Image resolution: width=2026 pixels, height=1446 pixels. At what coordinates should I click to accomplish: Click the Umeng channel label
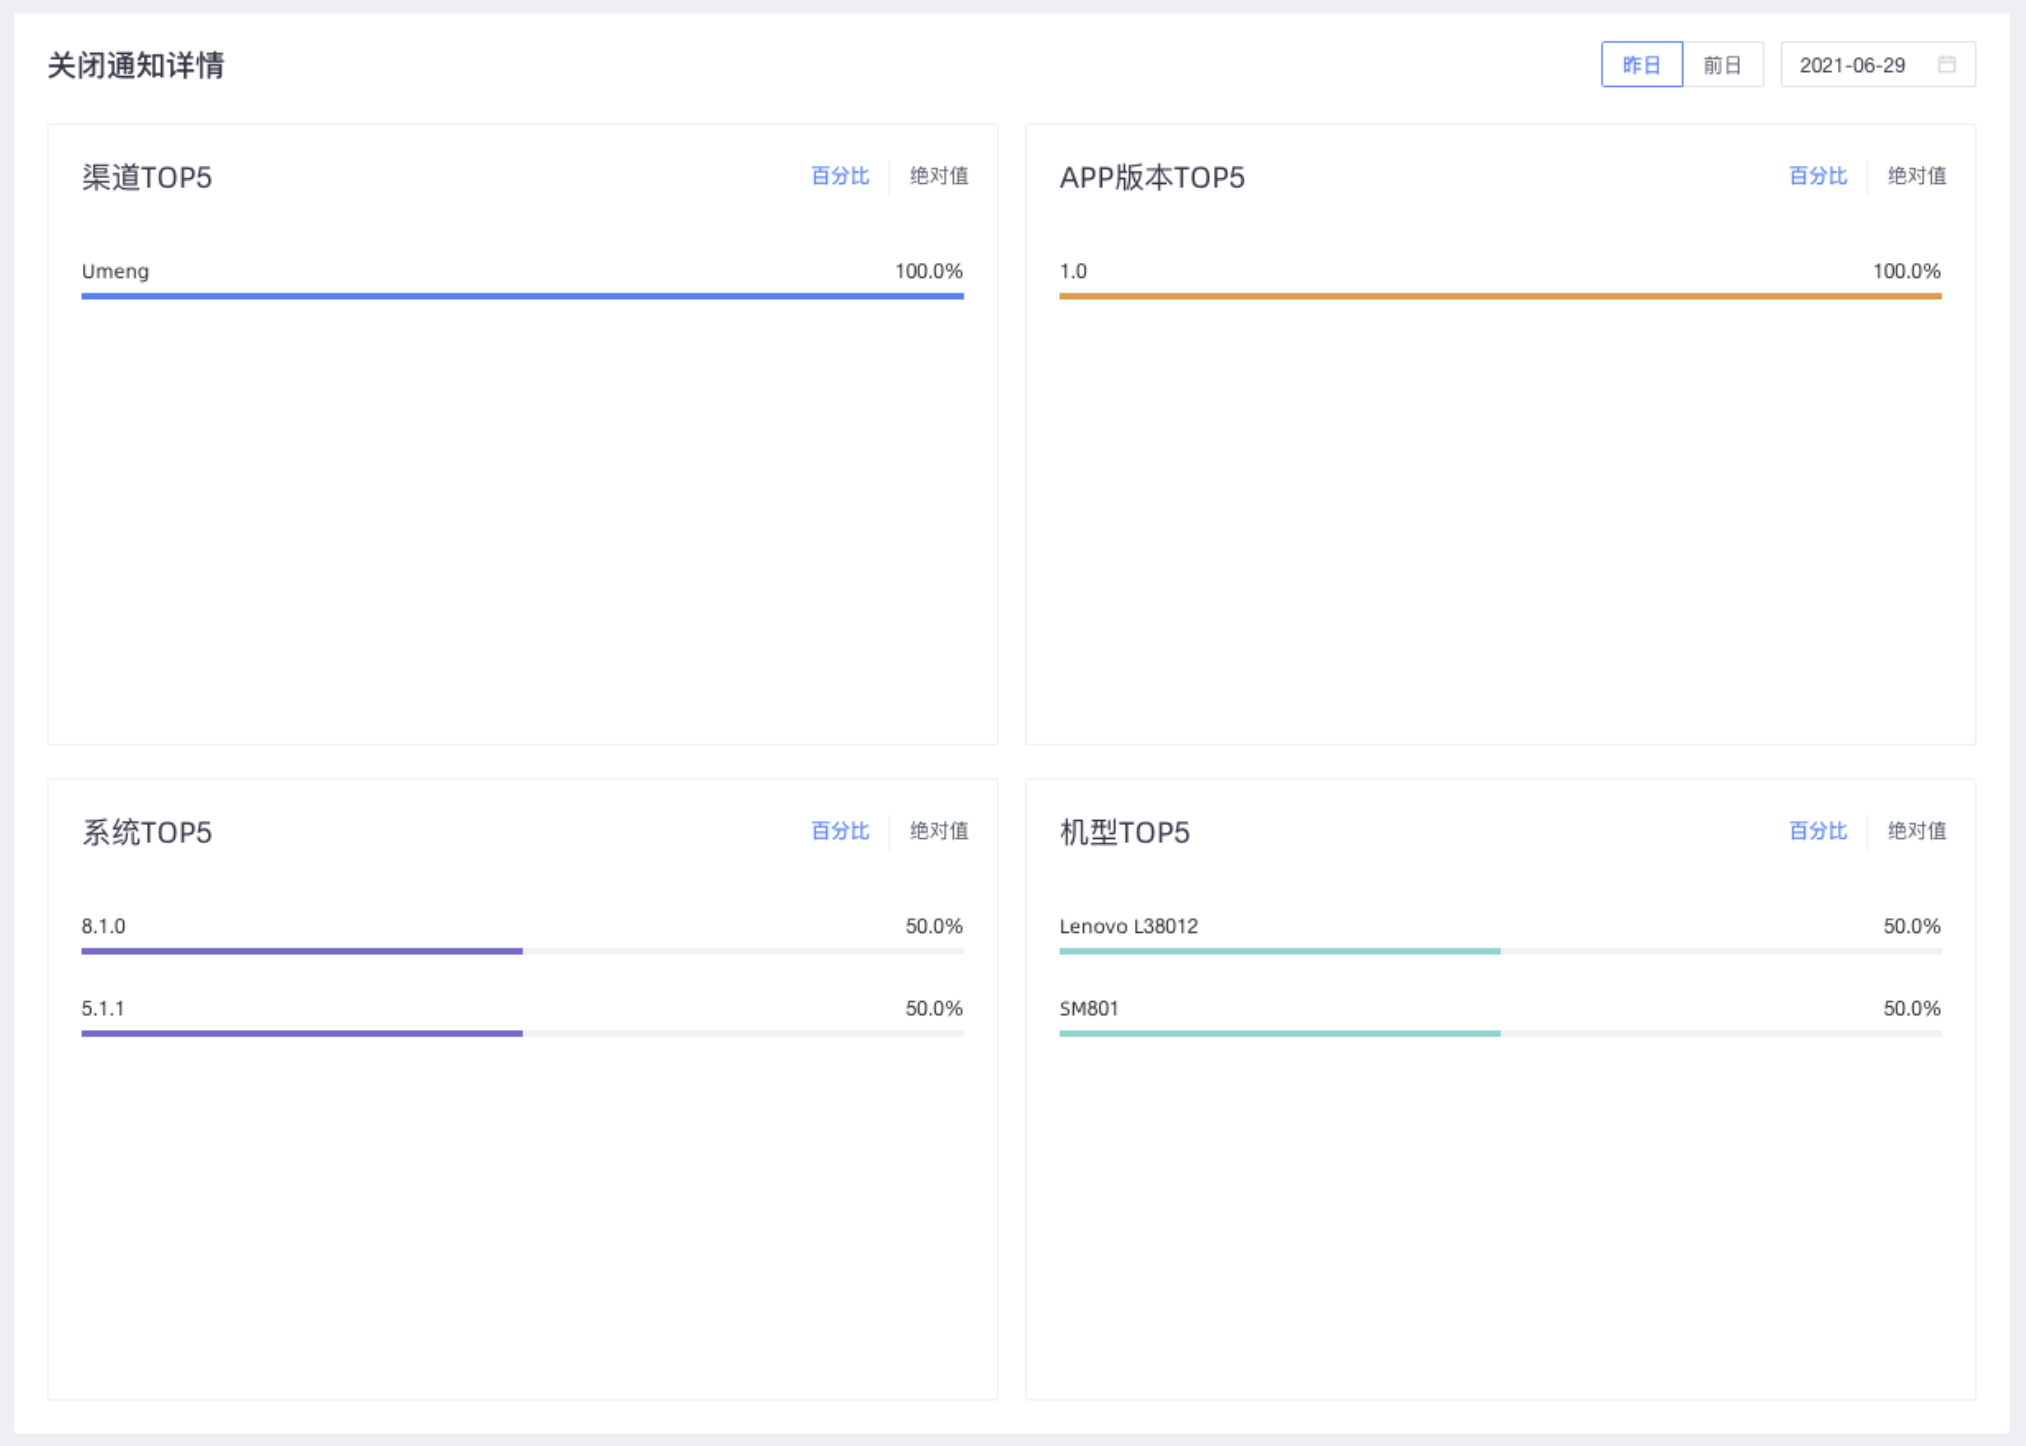[115, 271]
